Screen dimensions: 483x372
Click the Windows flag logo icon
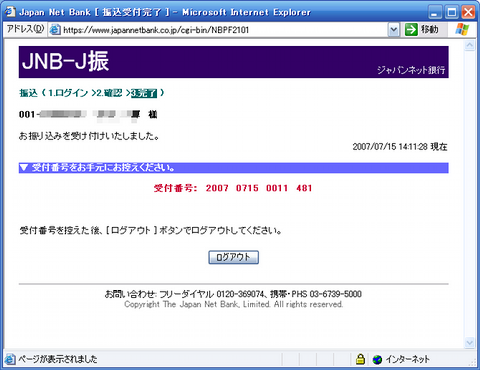coord(462,29)
